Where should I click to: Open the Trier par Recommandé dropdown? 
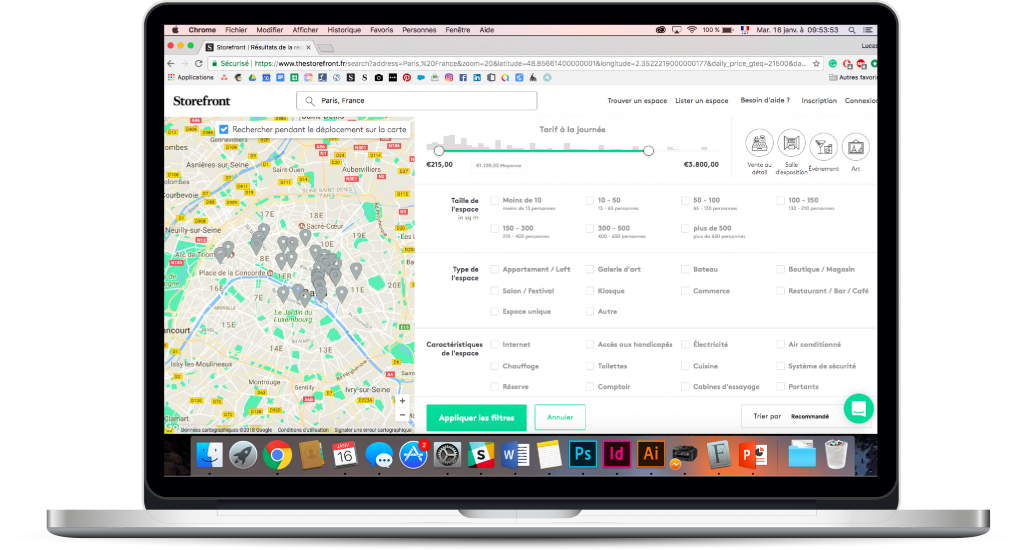tap(810, 416)
